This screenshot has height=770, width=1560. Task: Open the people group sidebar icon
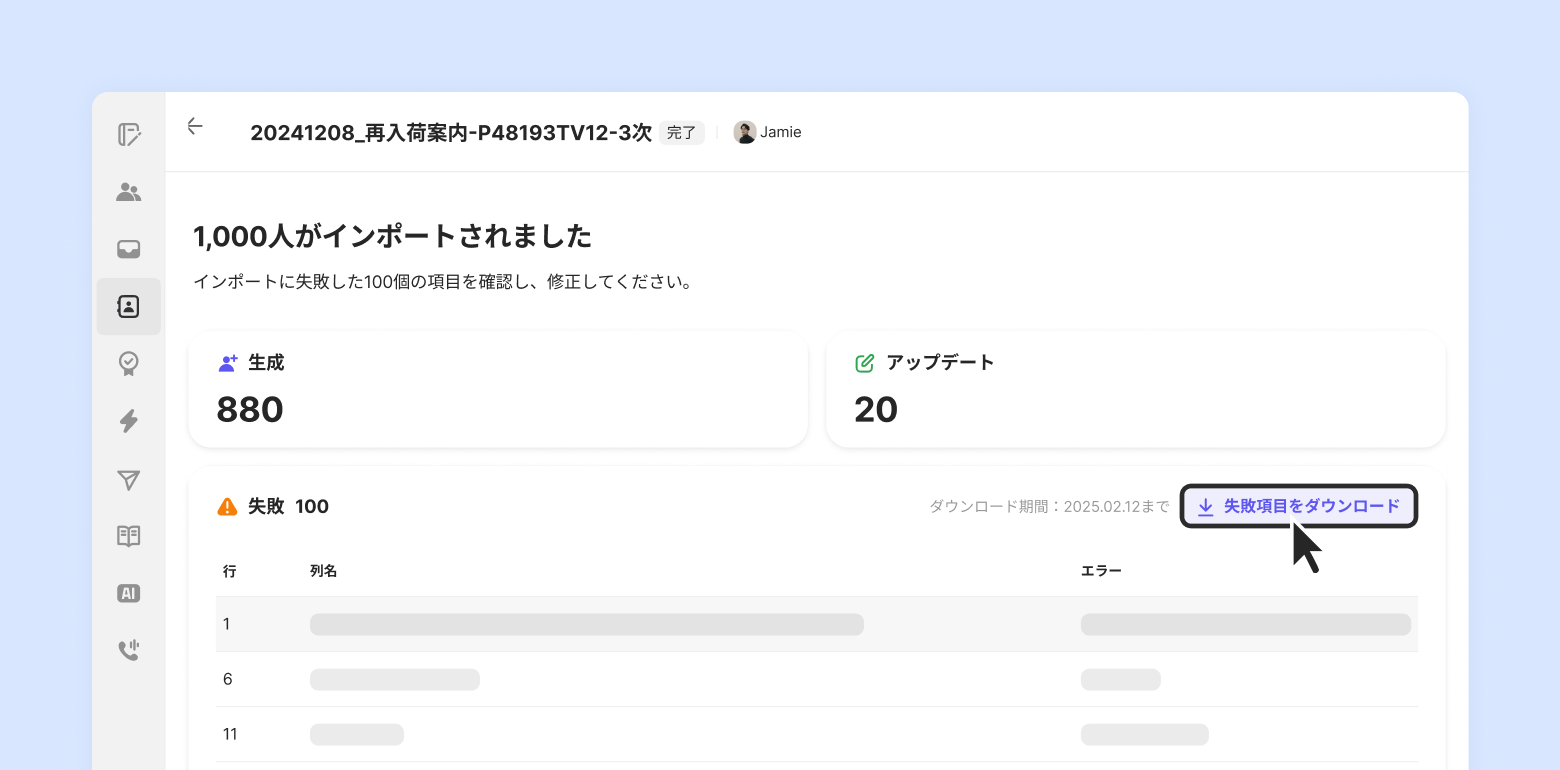point(129,192)
